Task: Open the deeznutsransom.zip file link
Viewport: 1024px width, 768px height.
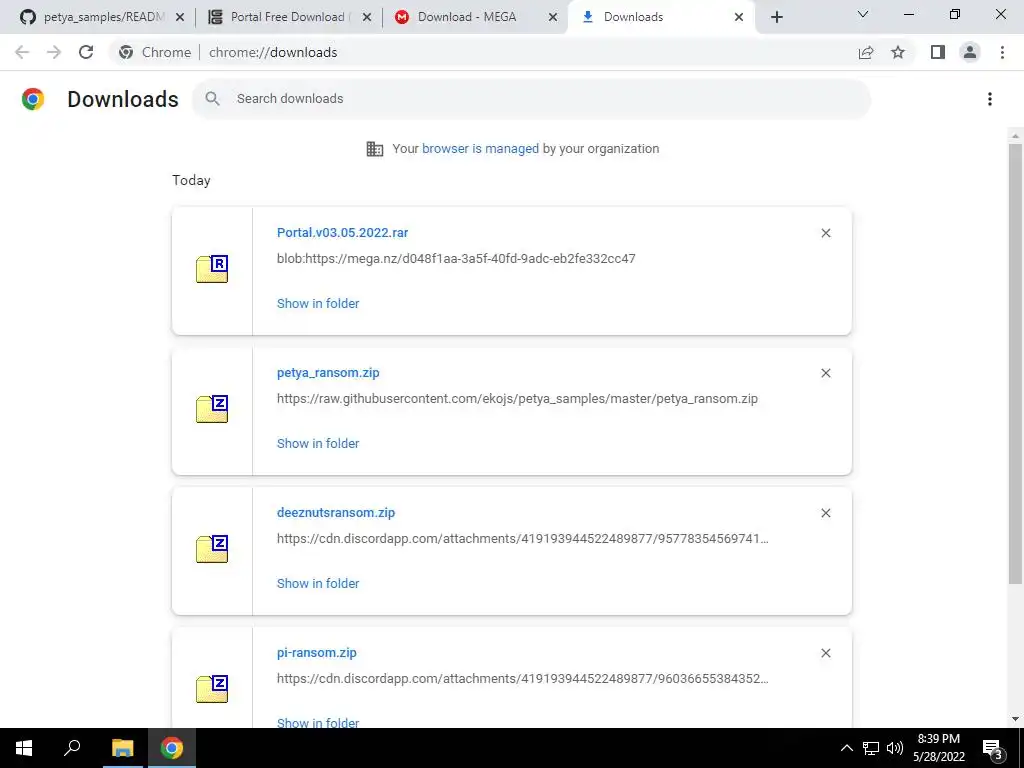Action: pyautogui.click(x=336, y=513)
